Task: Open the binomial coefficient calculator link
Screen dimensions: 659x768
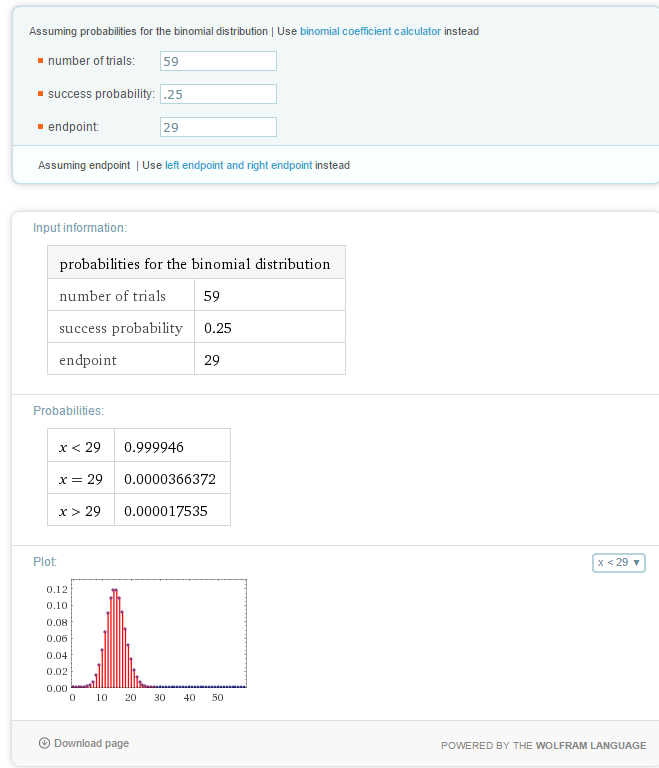Action: [370, 31]
